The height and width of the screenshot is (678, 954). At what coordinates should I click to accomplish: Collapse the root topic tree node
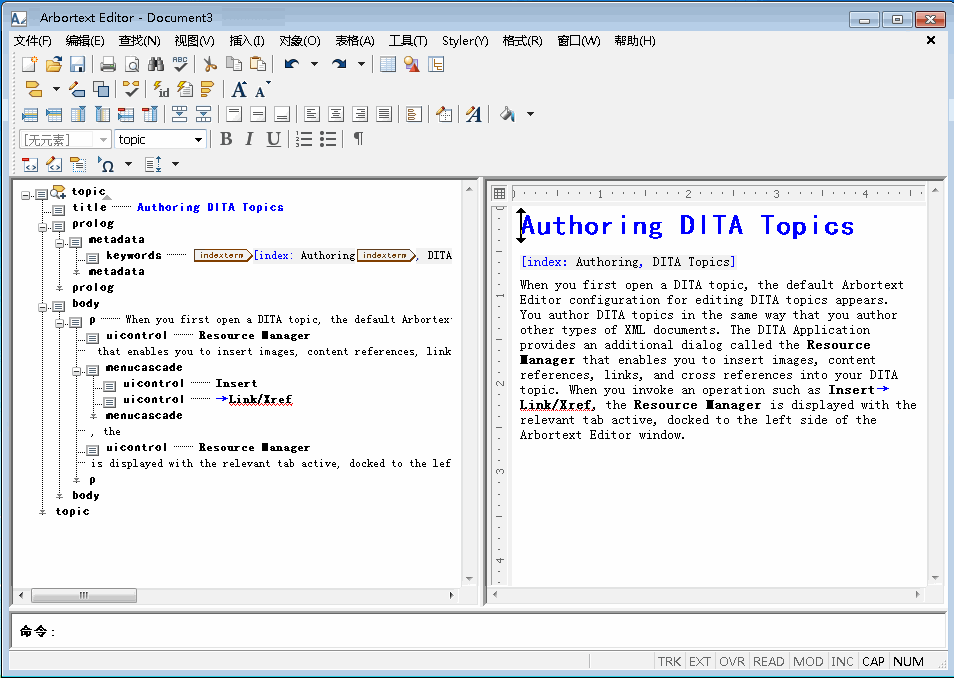pos(25,195)
